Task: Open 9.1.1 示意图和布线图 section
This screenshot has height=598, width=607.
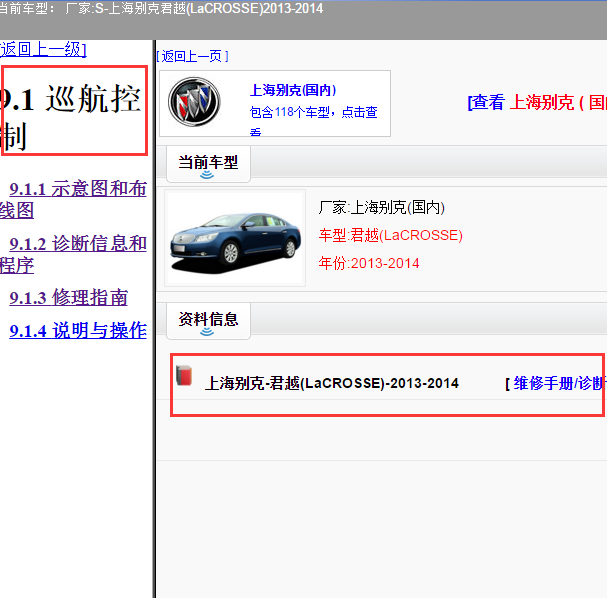Action: [73, 199]
